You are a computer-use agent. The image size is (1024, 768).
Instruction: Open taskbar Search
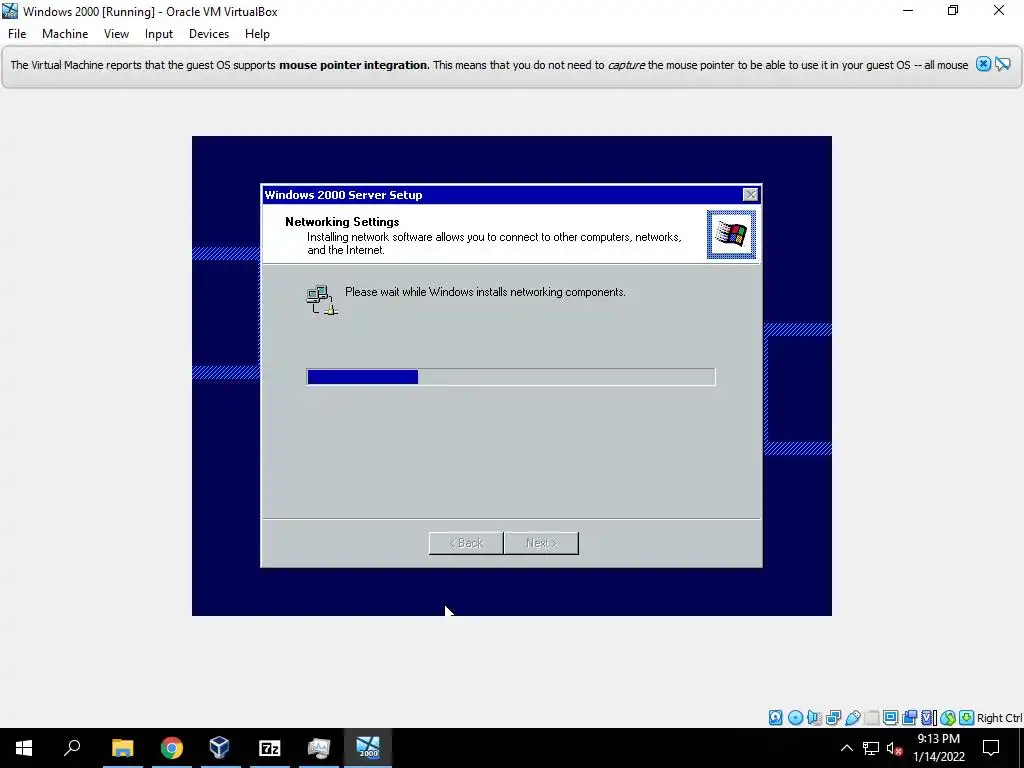click(x=72, y=748)
